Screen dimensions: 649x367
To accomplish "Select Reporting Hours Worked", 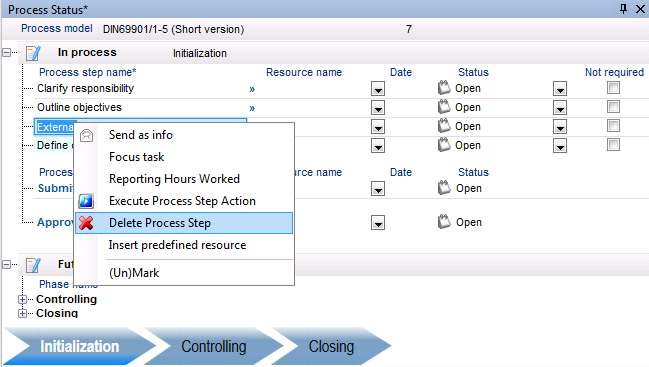I will pyautogui.click(x=184, y=179).
